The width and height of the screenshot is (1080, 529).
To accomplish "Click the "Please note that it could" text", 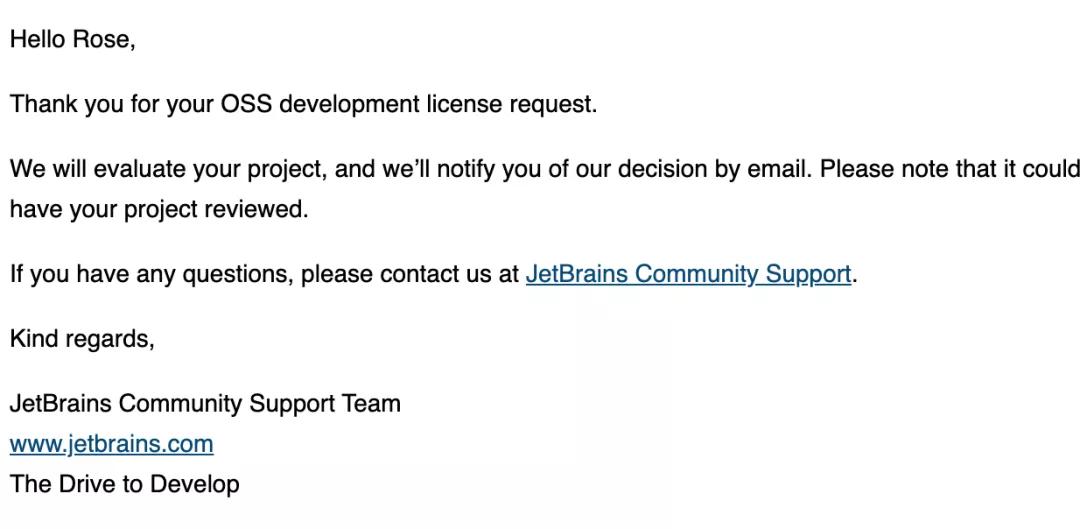I will [949, 169].
